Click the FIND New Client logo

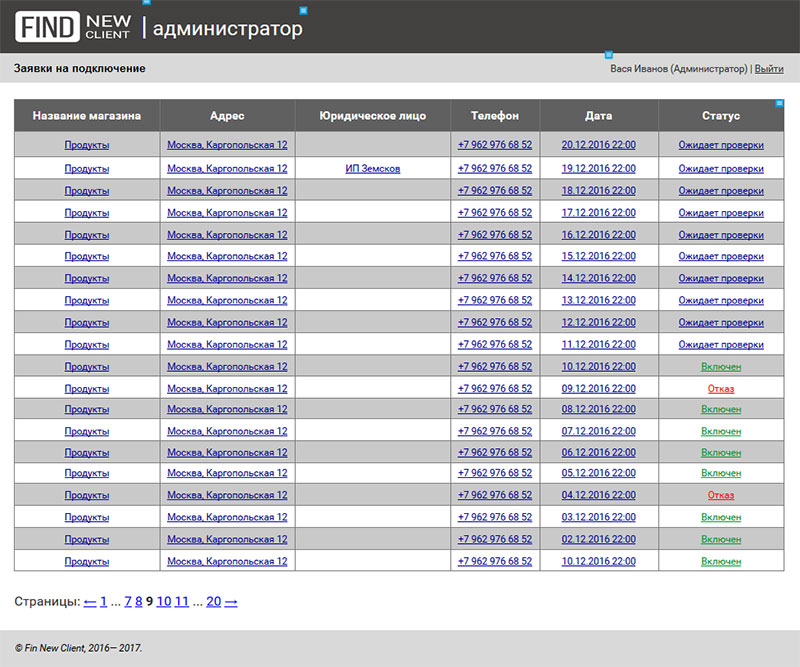point(72,27)
